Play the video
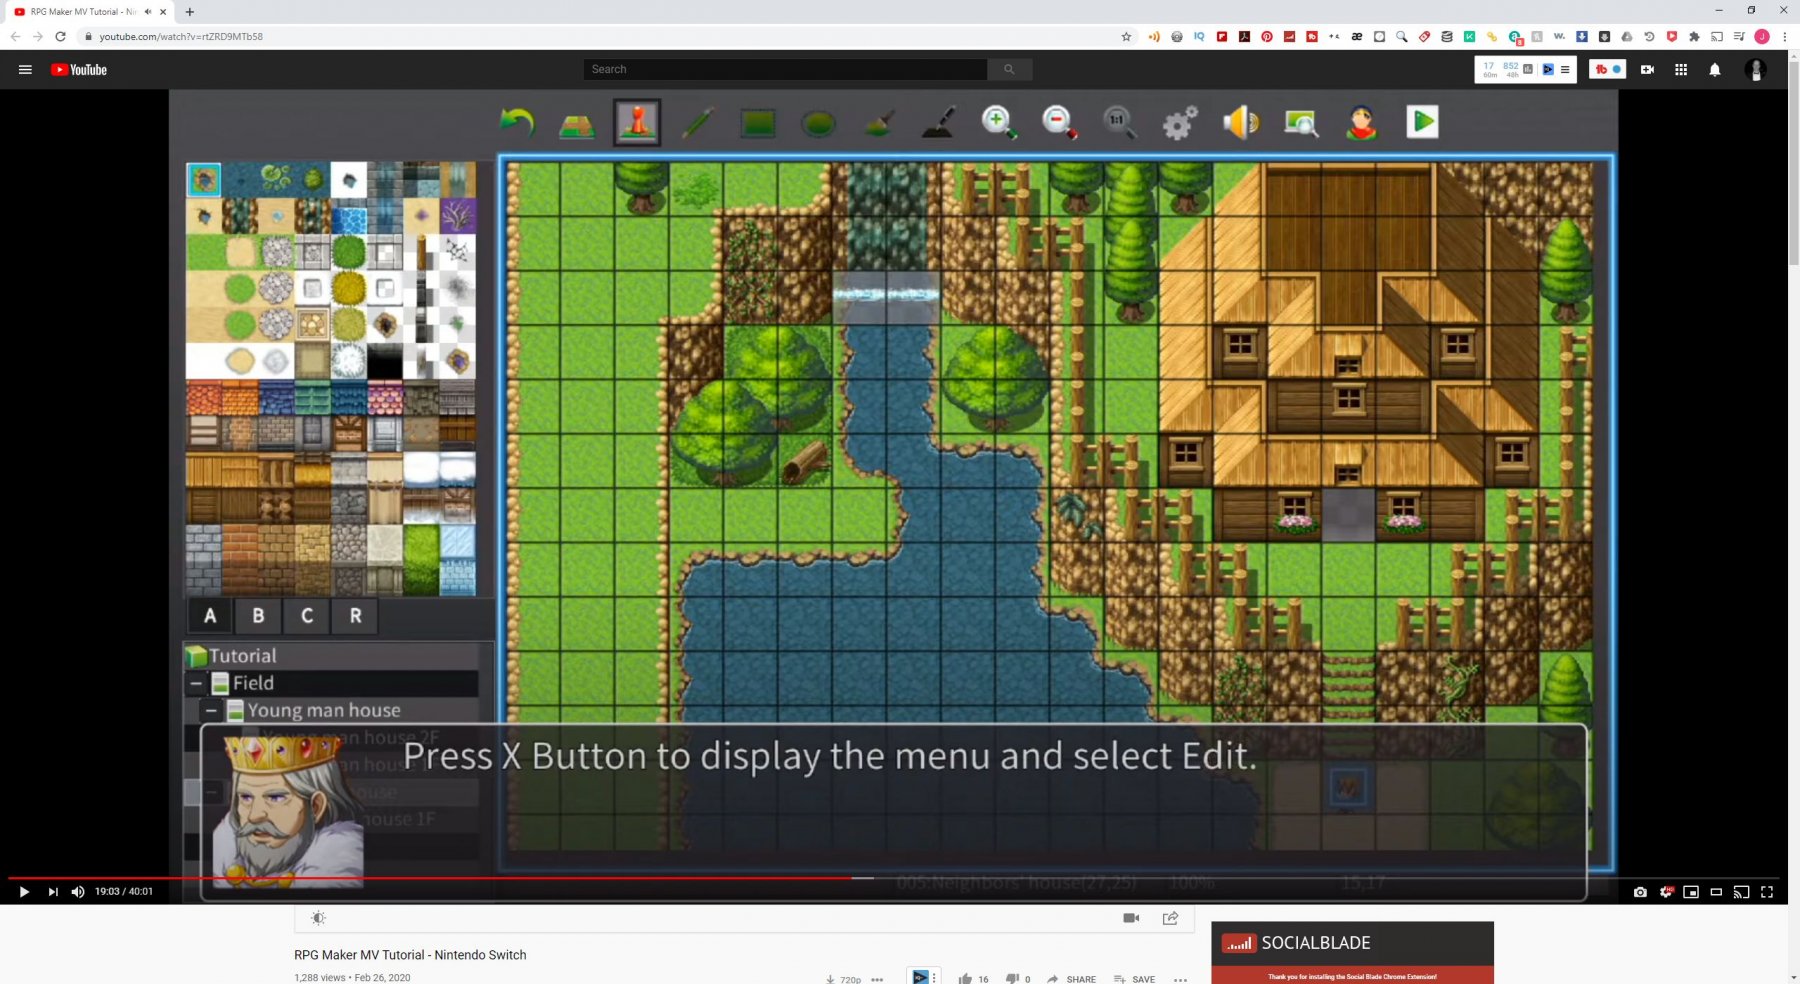This screenshot has height=984, width=1800. click(24, 892)
